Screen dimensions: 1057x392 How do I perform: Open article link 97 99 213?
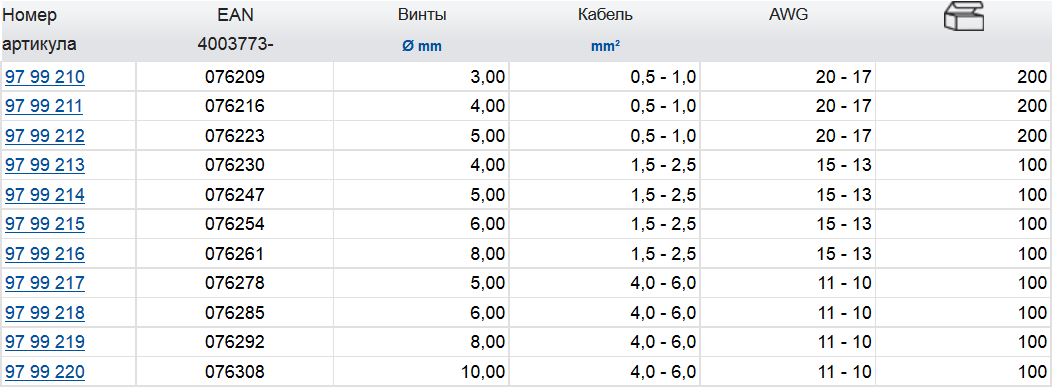(x=45, y=165)
